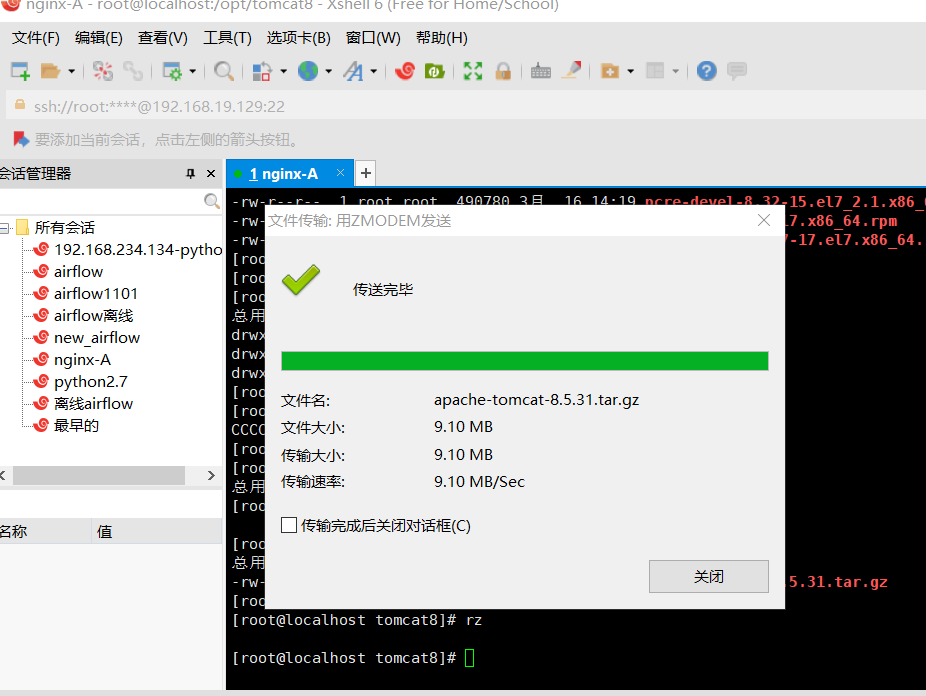The height and width of the screenshot is (696, 926).
Task: Click the 关闭 button in transfer dialog
Action: tap(709, 576)
